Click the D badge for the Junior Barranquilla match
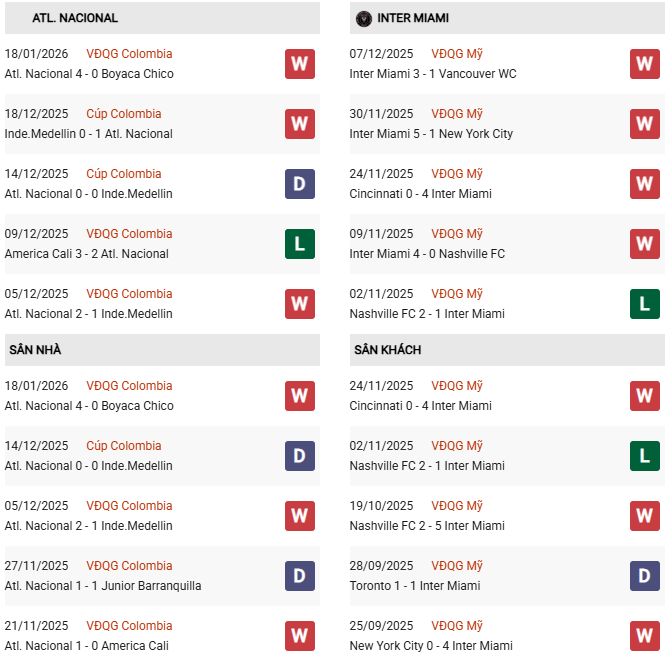666x658 pixels. click(x=299, y=576)
